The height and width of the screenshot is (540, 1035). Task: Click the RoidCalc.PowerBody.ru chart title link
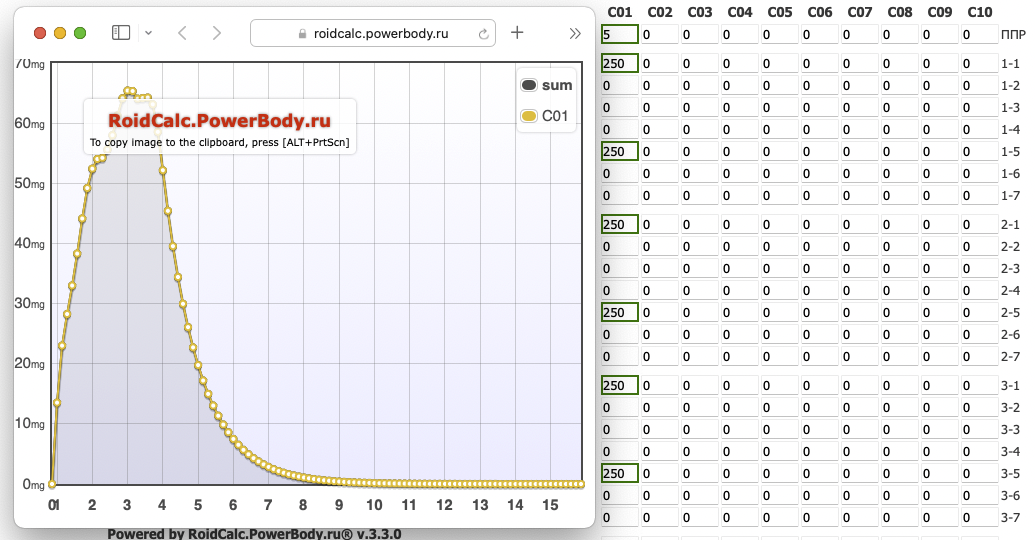coord(219,121)
